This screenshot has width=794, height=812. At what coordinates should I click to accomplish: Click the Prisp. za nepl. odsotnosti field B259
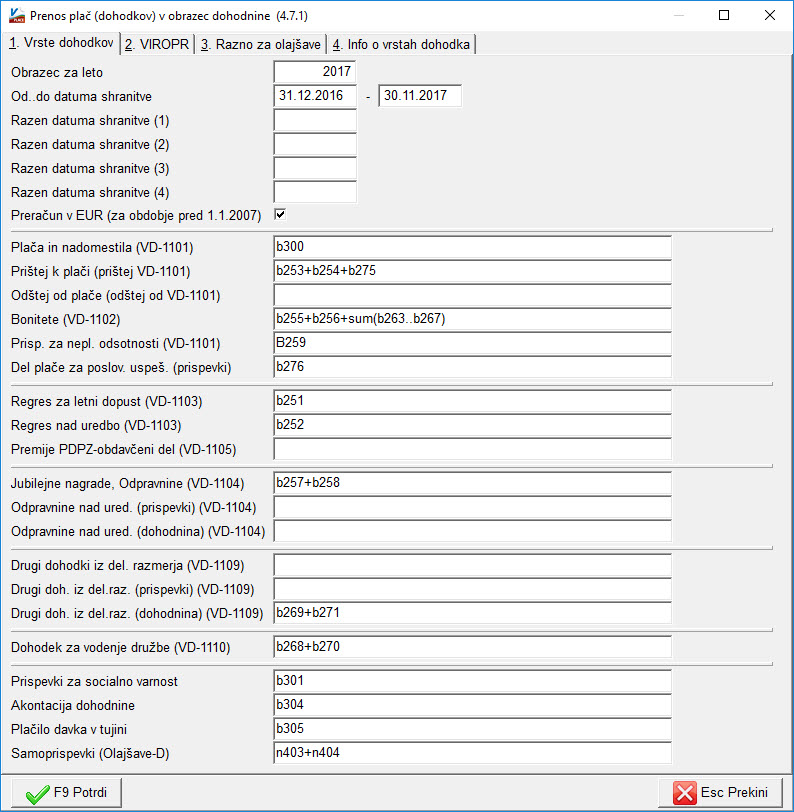pyautogui.click(x=472, y=343)
